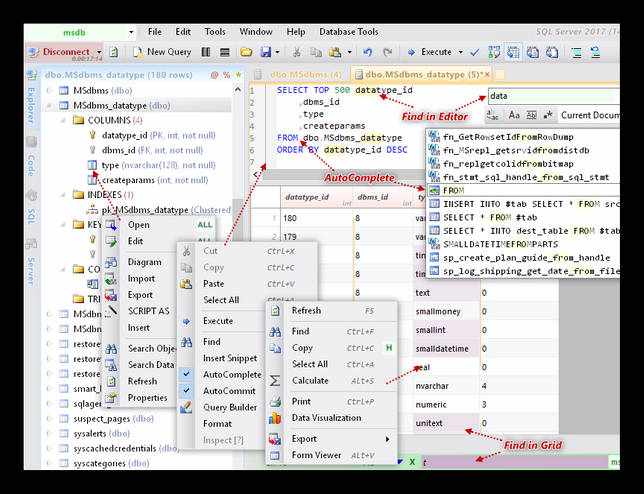Toggle AutoComplete checkmark in editor menu
The image size is (644, 494).
tap(186, 374)
